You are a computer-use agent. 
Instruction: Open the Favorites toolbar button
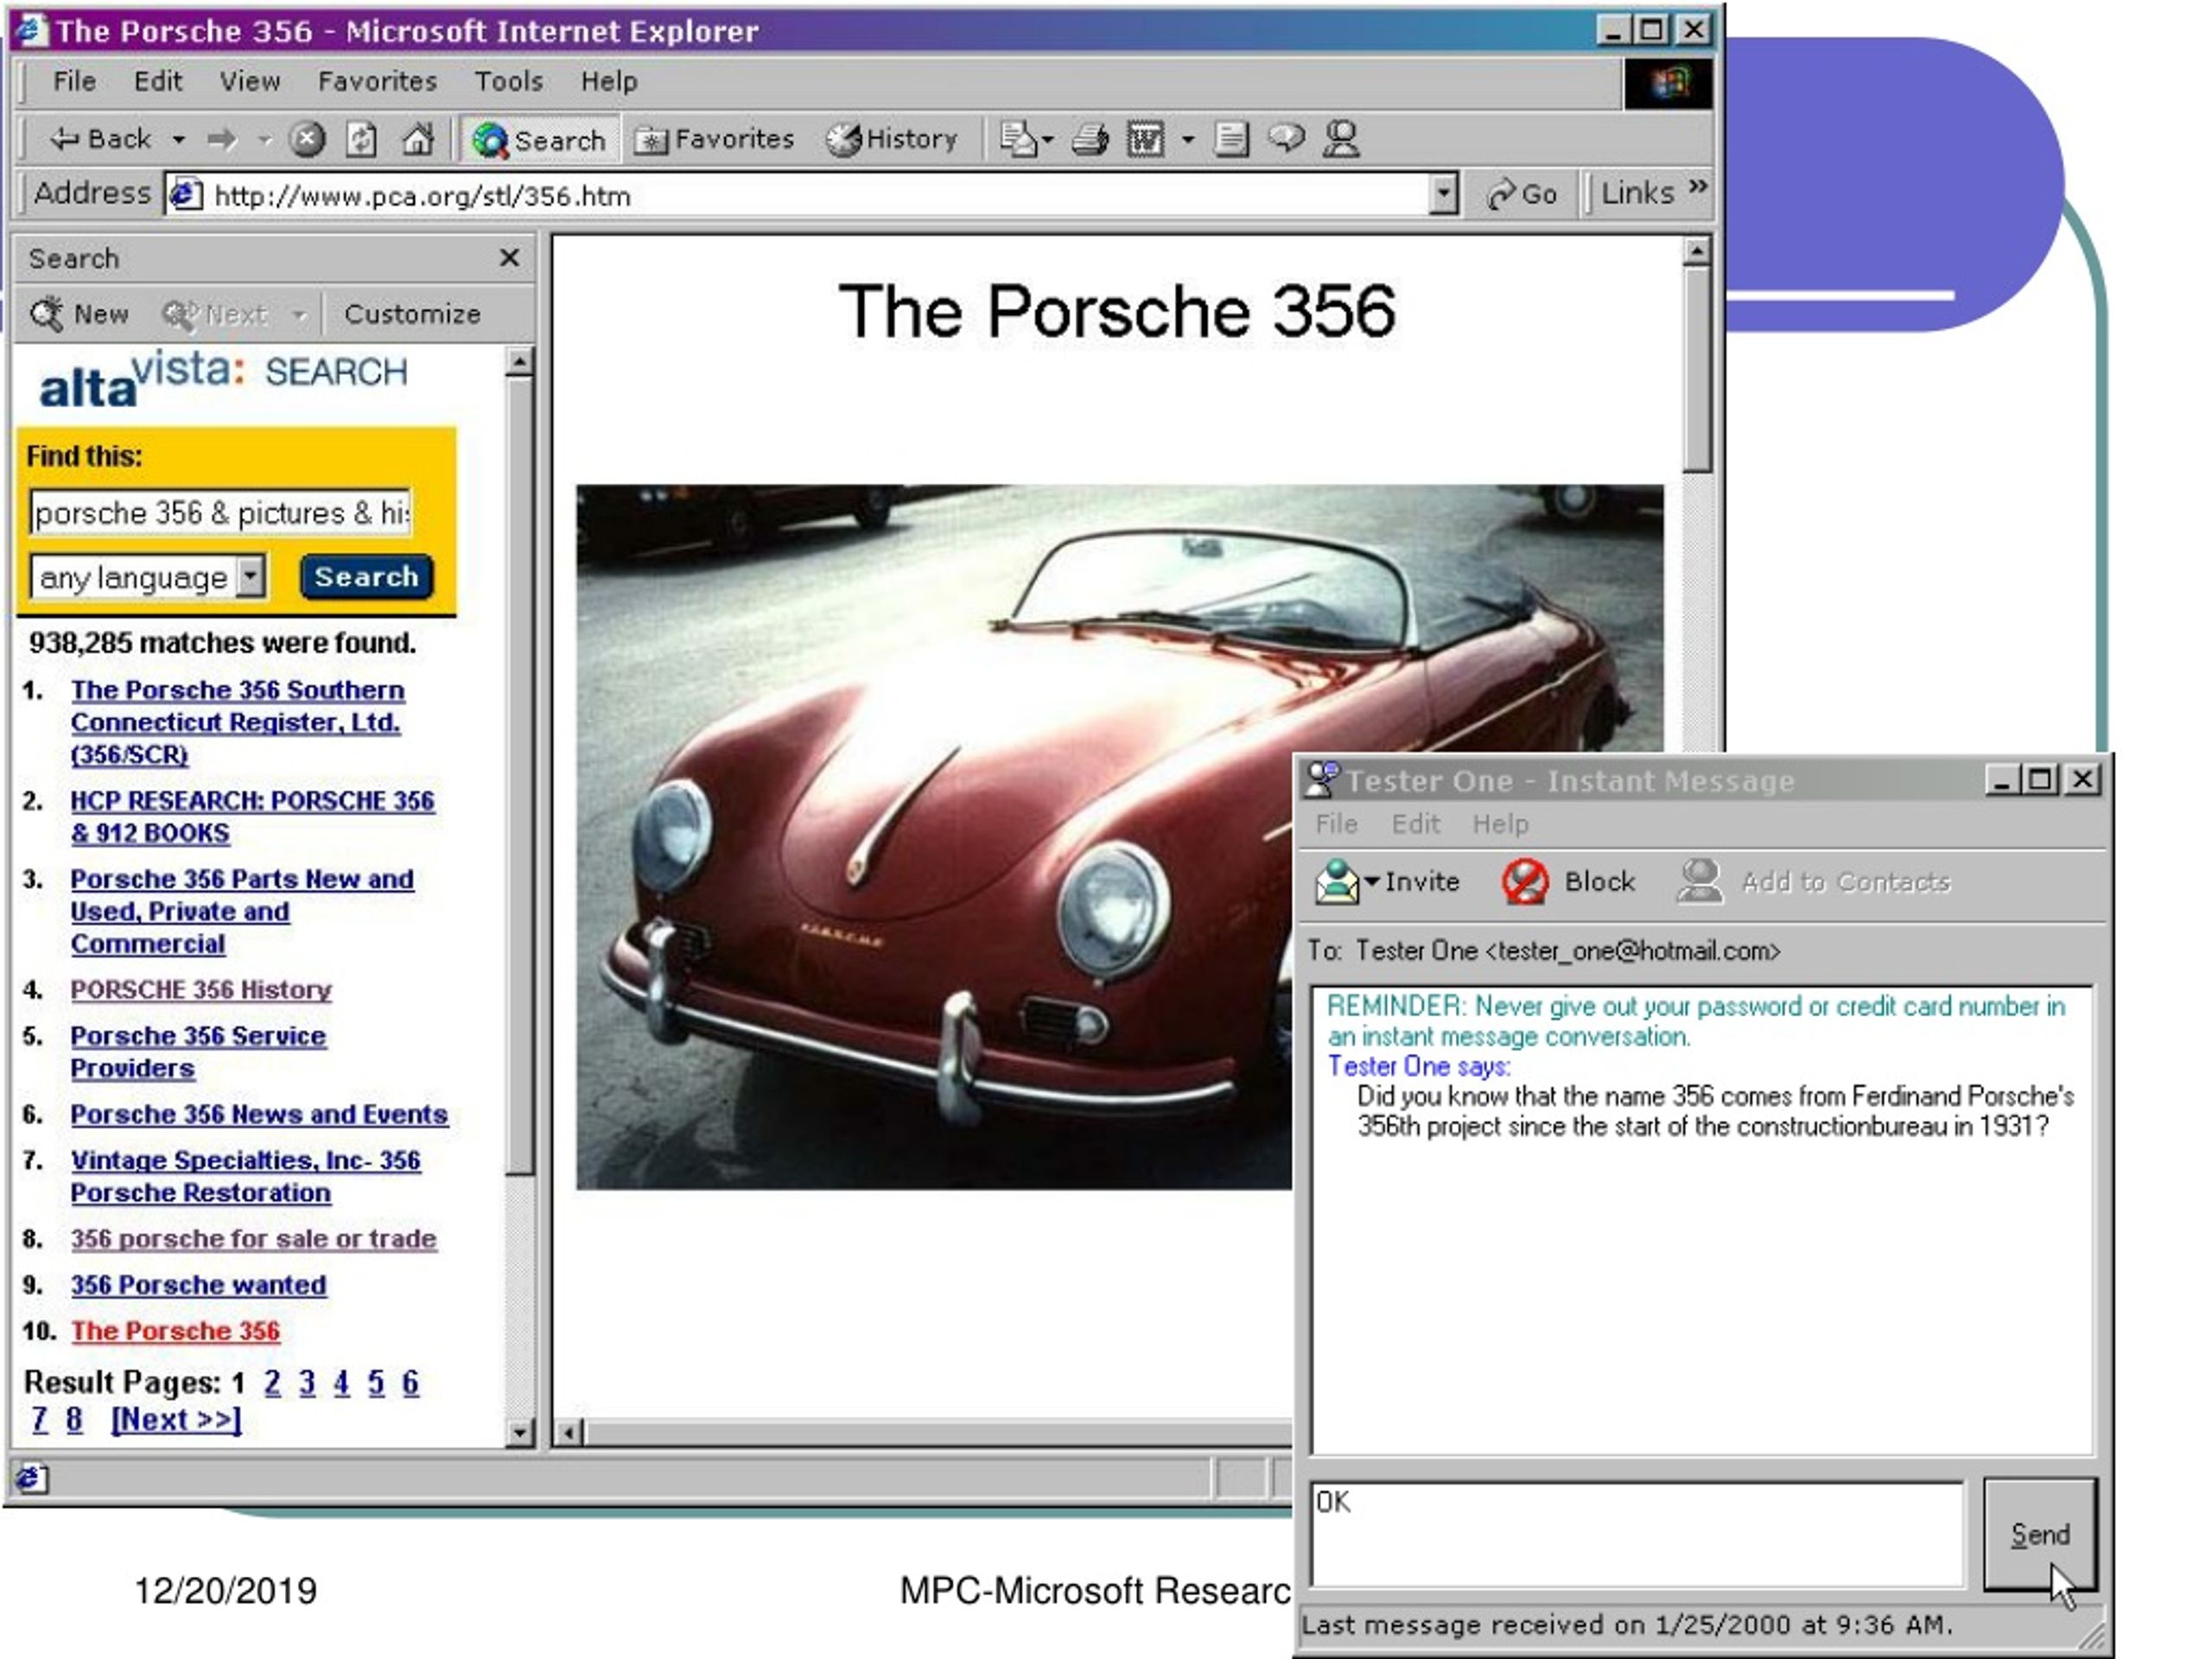tap(715, 139)
